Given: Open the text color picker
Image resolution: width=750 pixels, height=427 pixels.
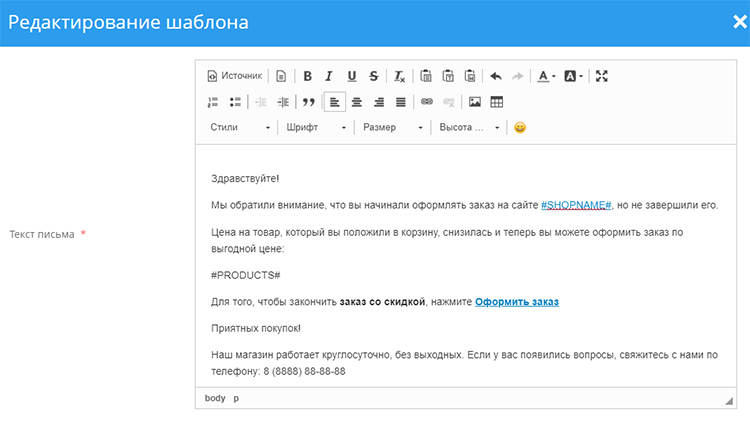Looking at the screenshot, I should point(546,76).
